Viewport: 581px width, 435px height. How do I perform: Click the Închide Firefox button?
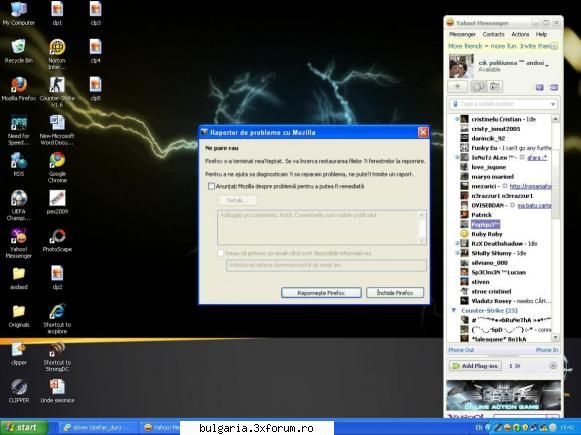(x=395, y=293)
